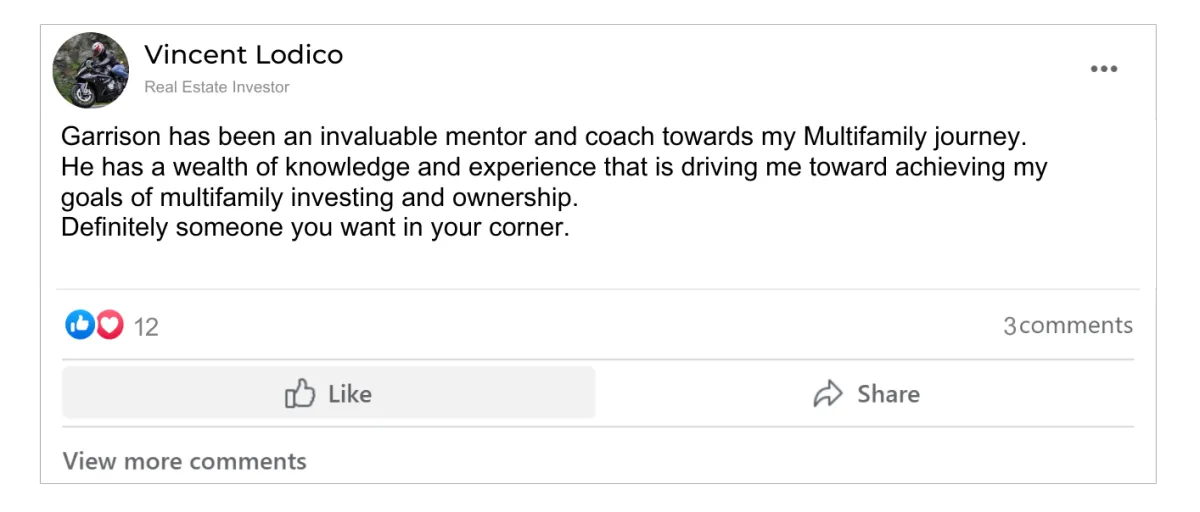This screenshot has height=512, width=1200.
Task: Open the 3 comments link
Action: (1067, 325)
